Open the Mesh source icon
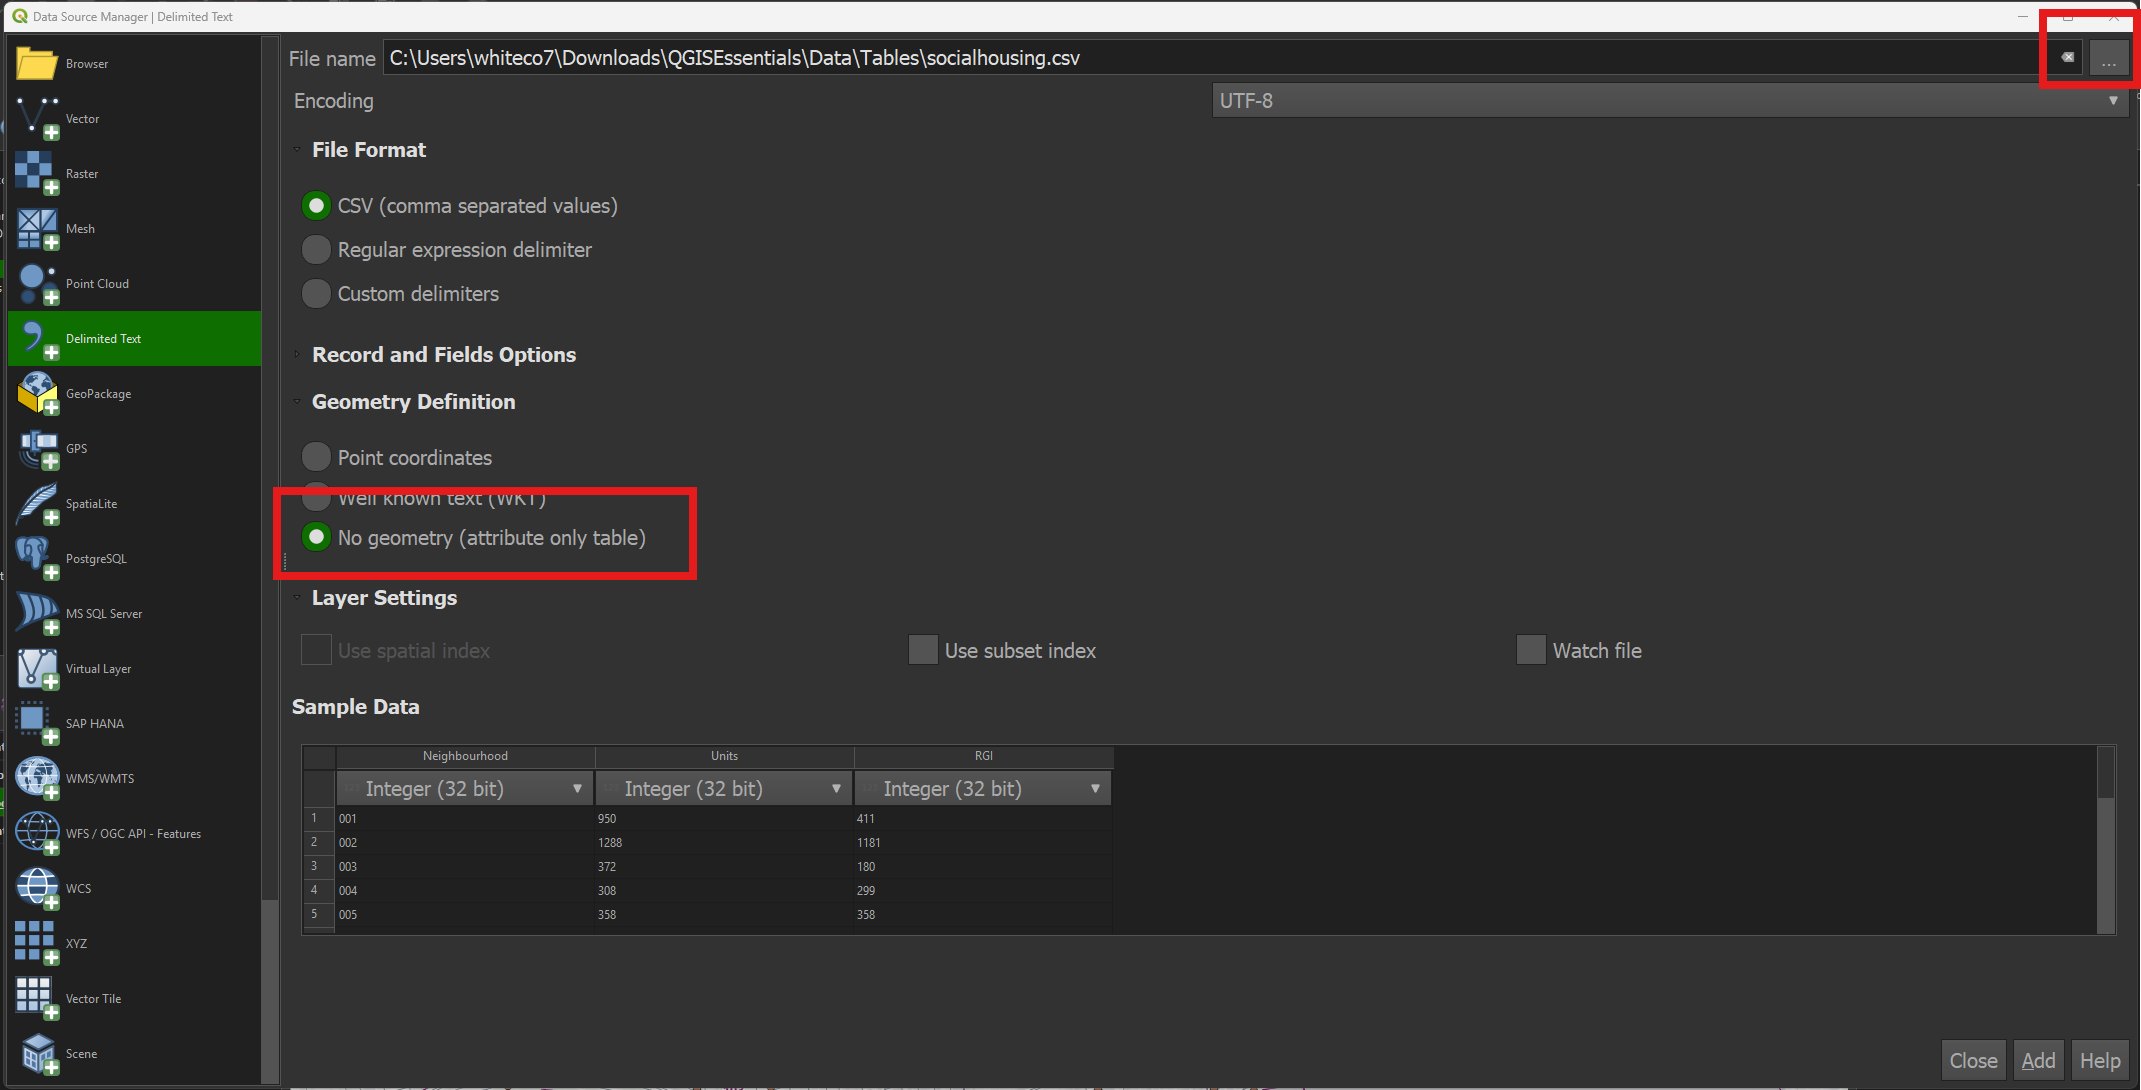The height and width of the screenshot is (1090, 2141). (x=37, y=228)
